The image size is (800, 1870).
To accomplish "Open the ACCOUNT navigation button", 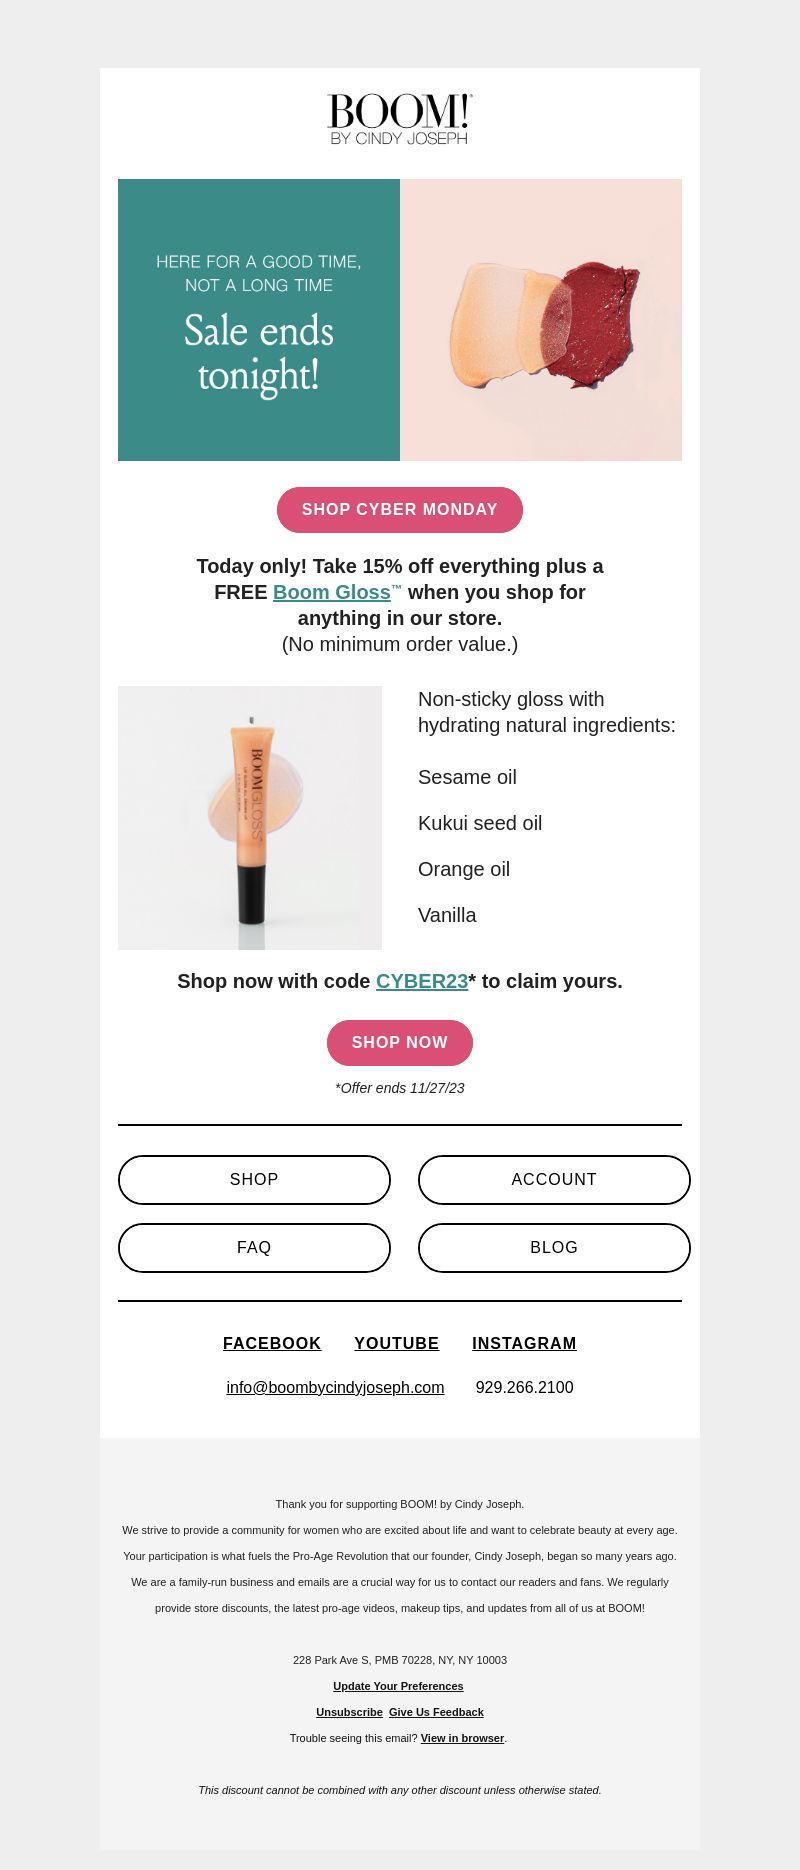I will tap(554, 1180).
